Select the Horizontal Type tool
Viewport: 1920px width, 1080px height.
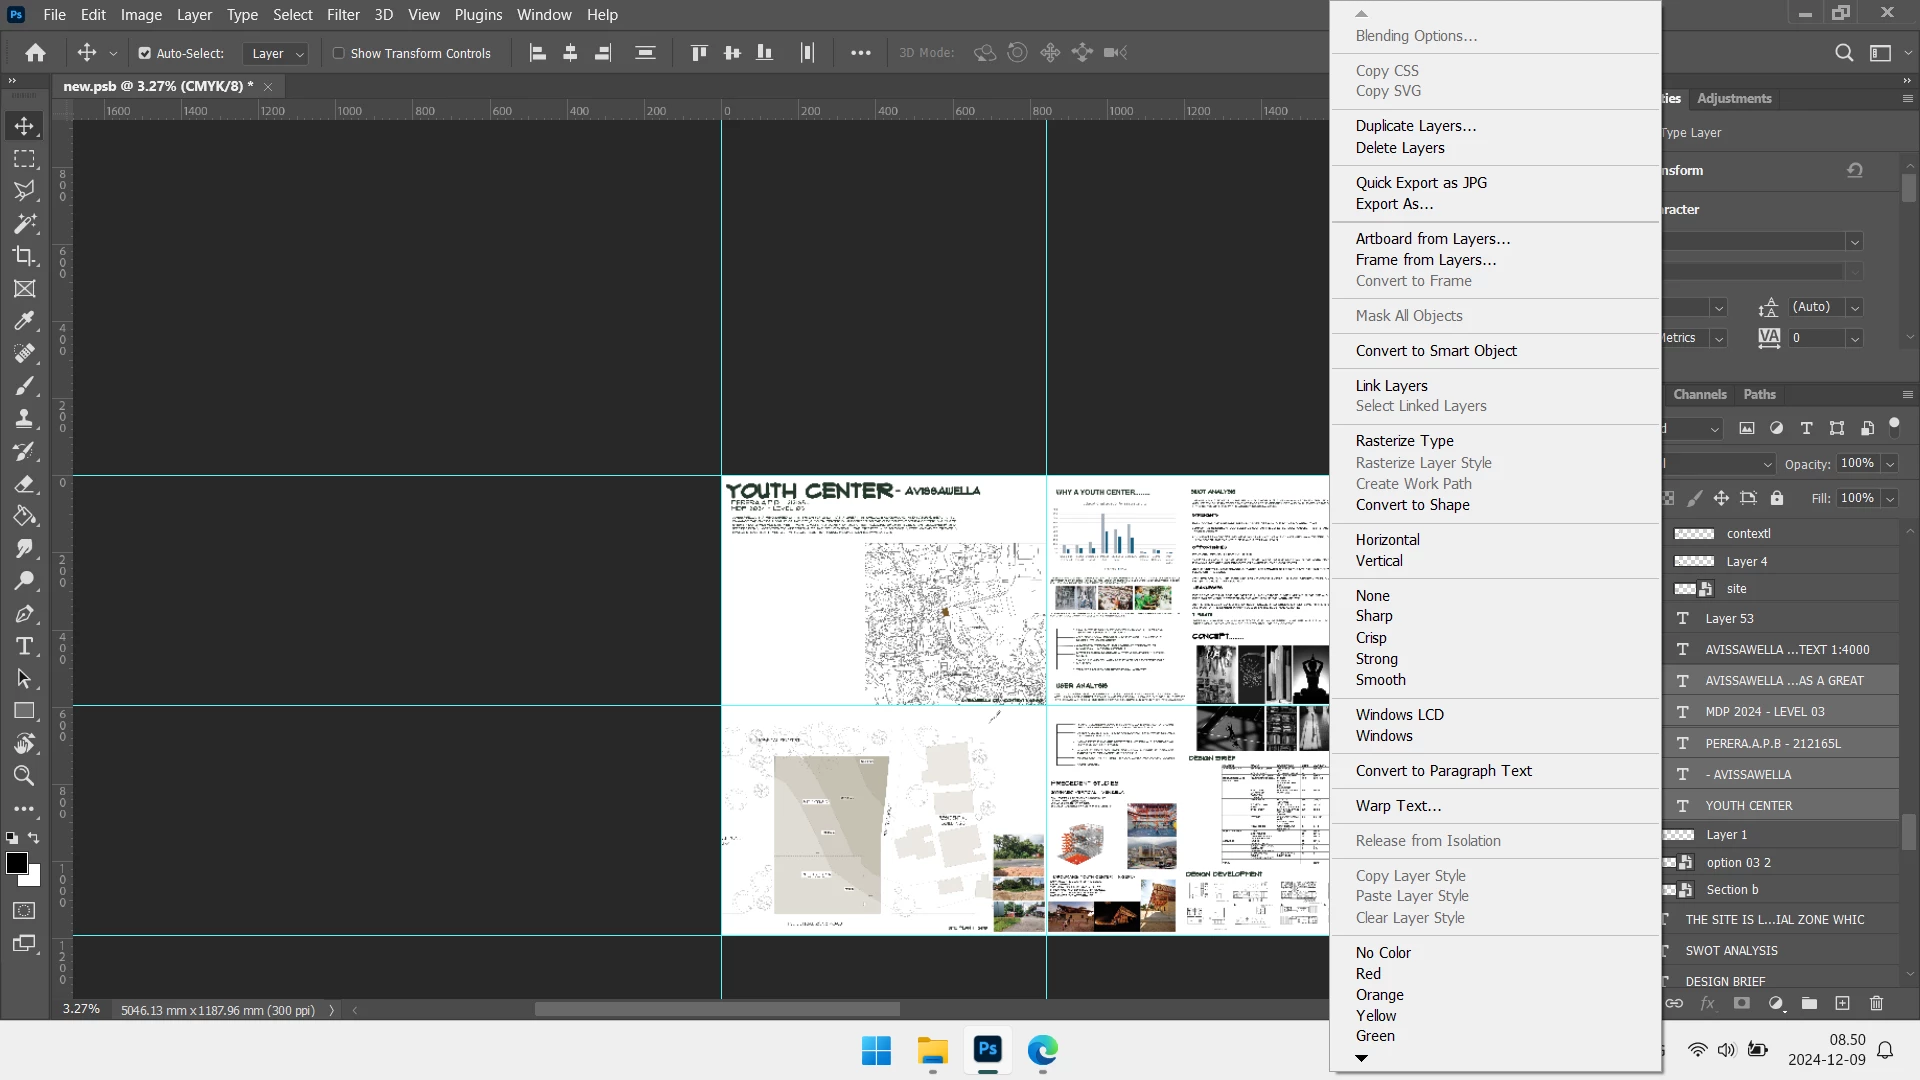(x=24, y=646)
